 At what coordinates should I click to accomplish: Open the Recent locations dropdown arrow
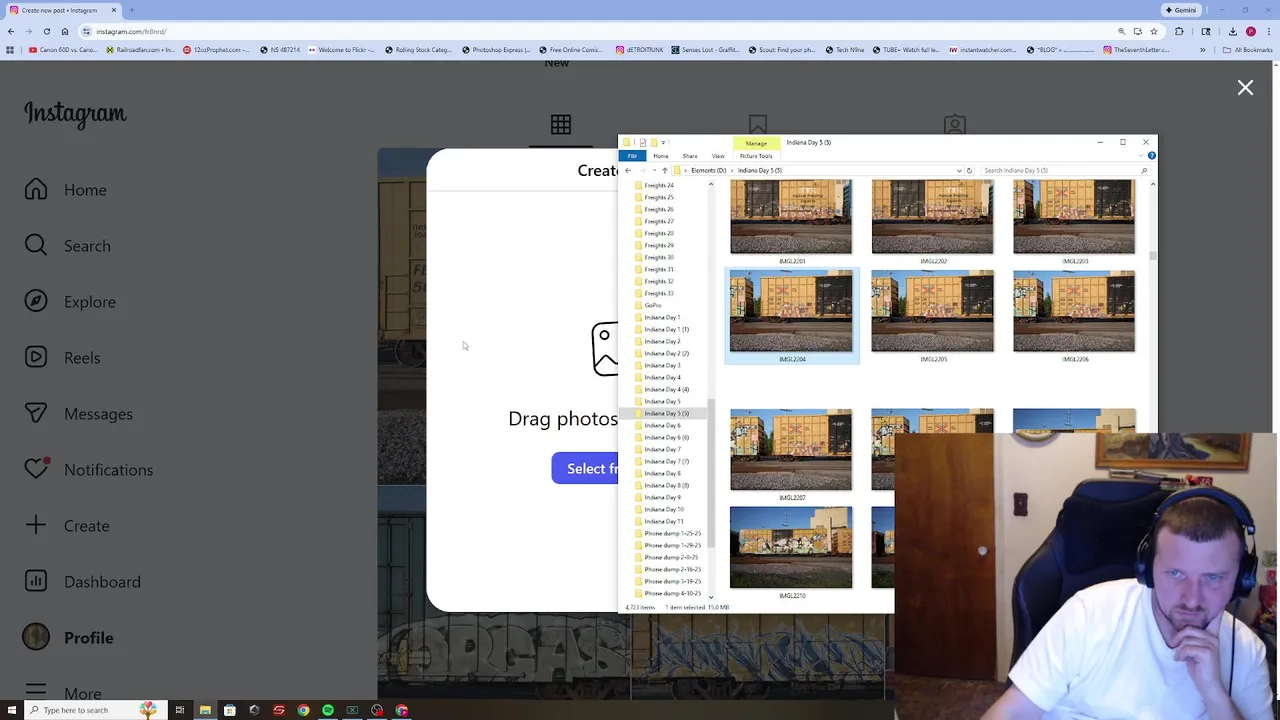click(654, 171)
